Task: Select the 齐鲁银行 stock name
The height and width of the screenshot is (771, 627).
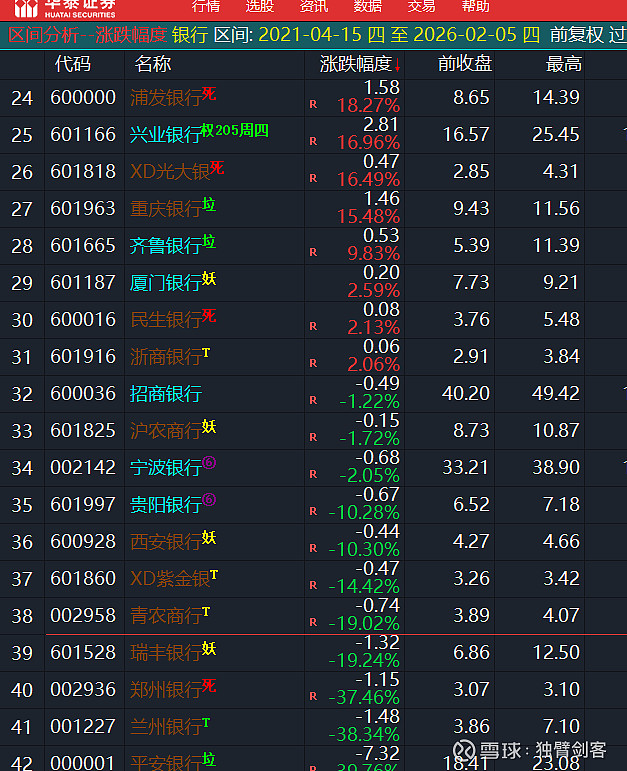Action: [x=166, y=245]
